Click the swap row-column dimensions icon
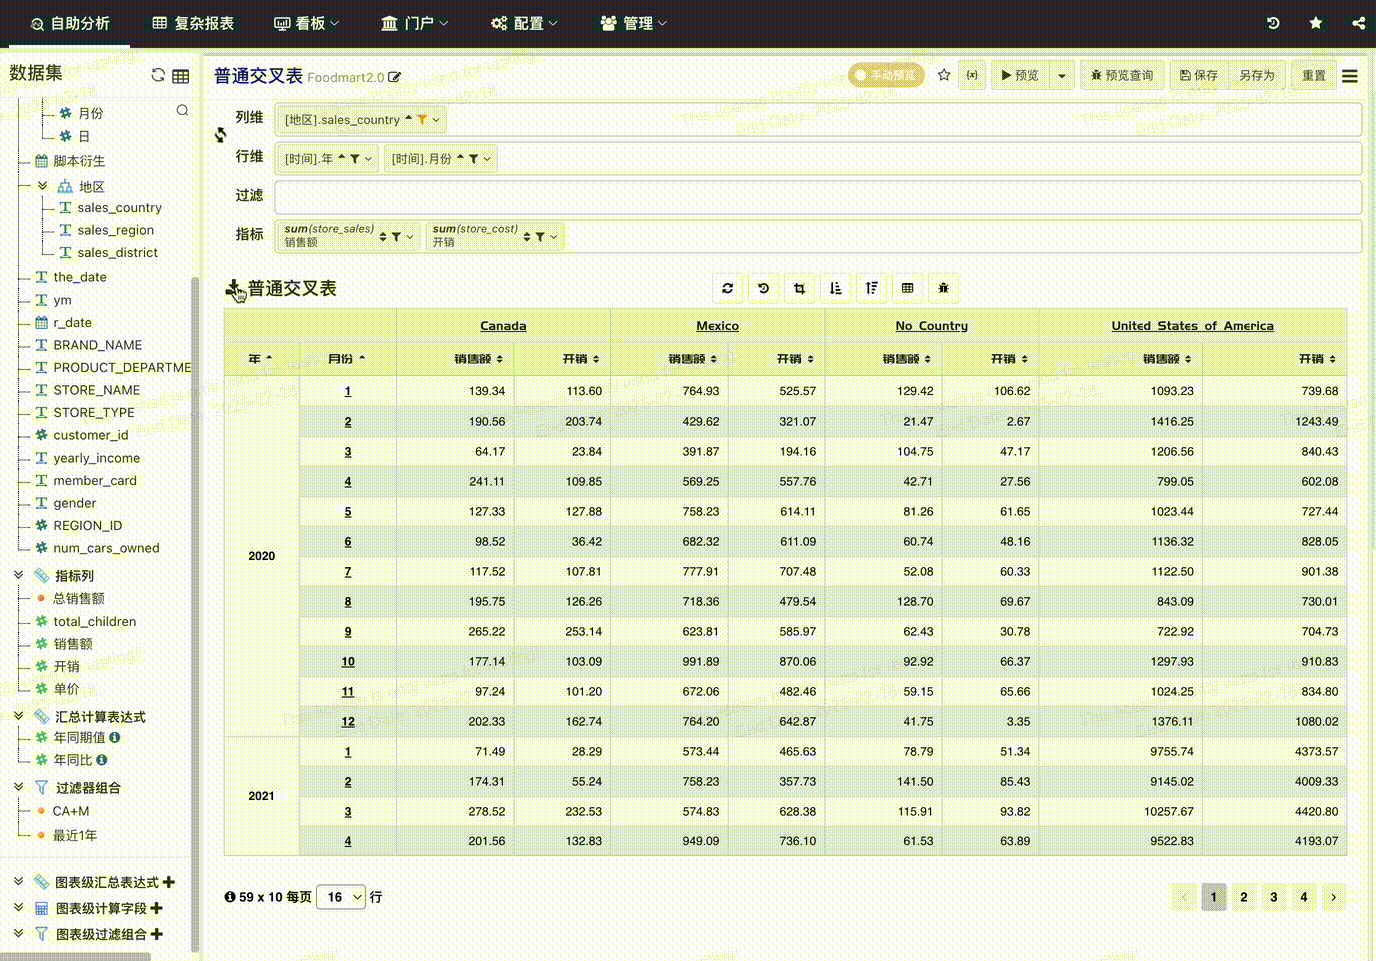Screen dimensions: 1376x961 click(x=220, y=135)
